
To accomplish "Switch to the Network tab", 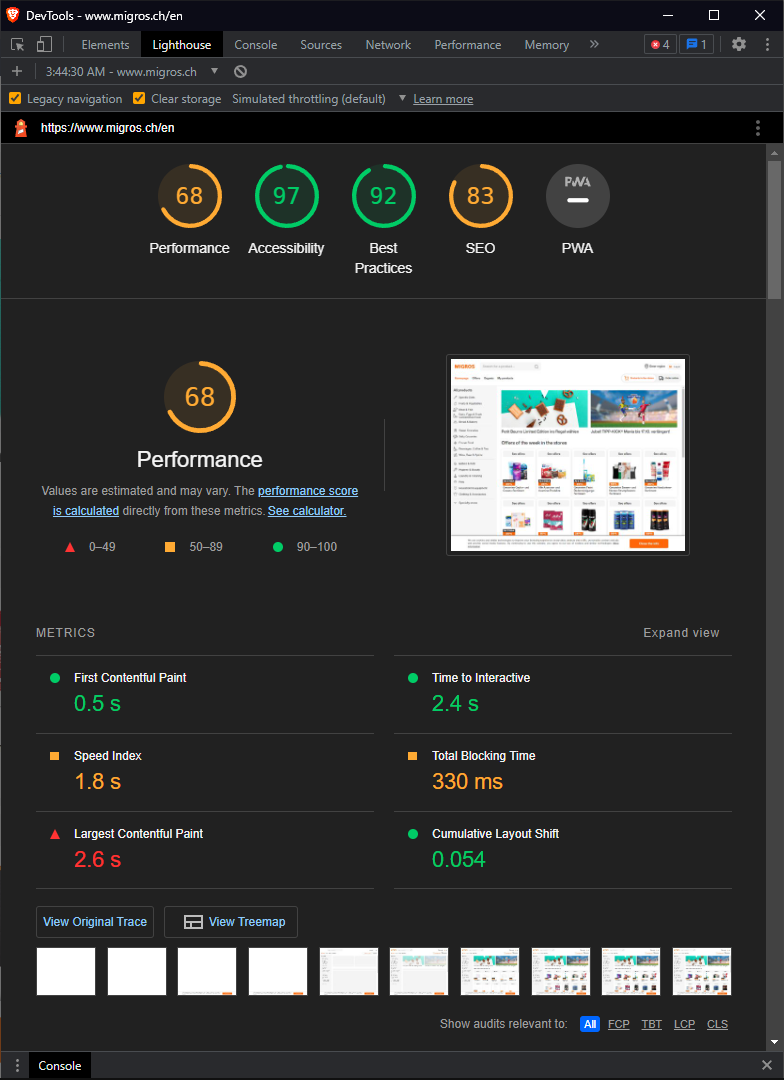I will pyautogui.click(x=388, y=45).
